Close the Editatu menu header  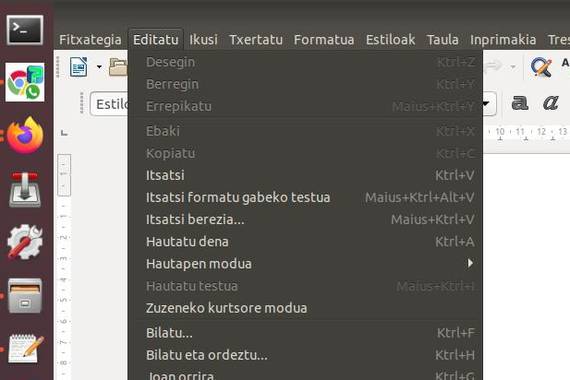[156, 40]
